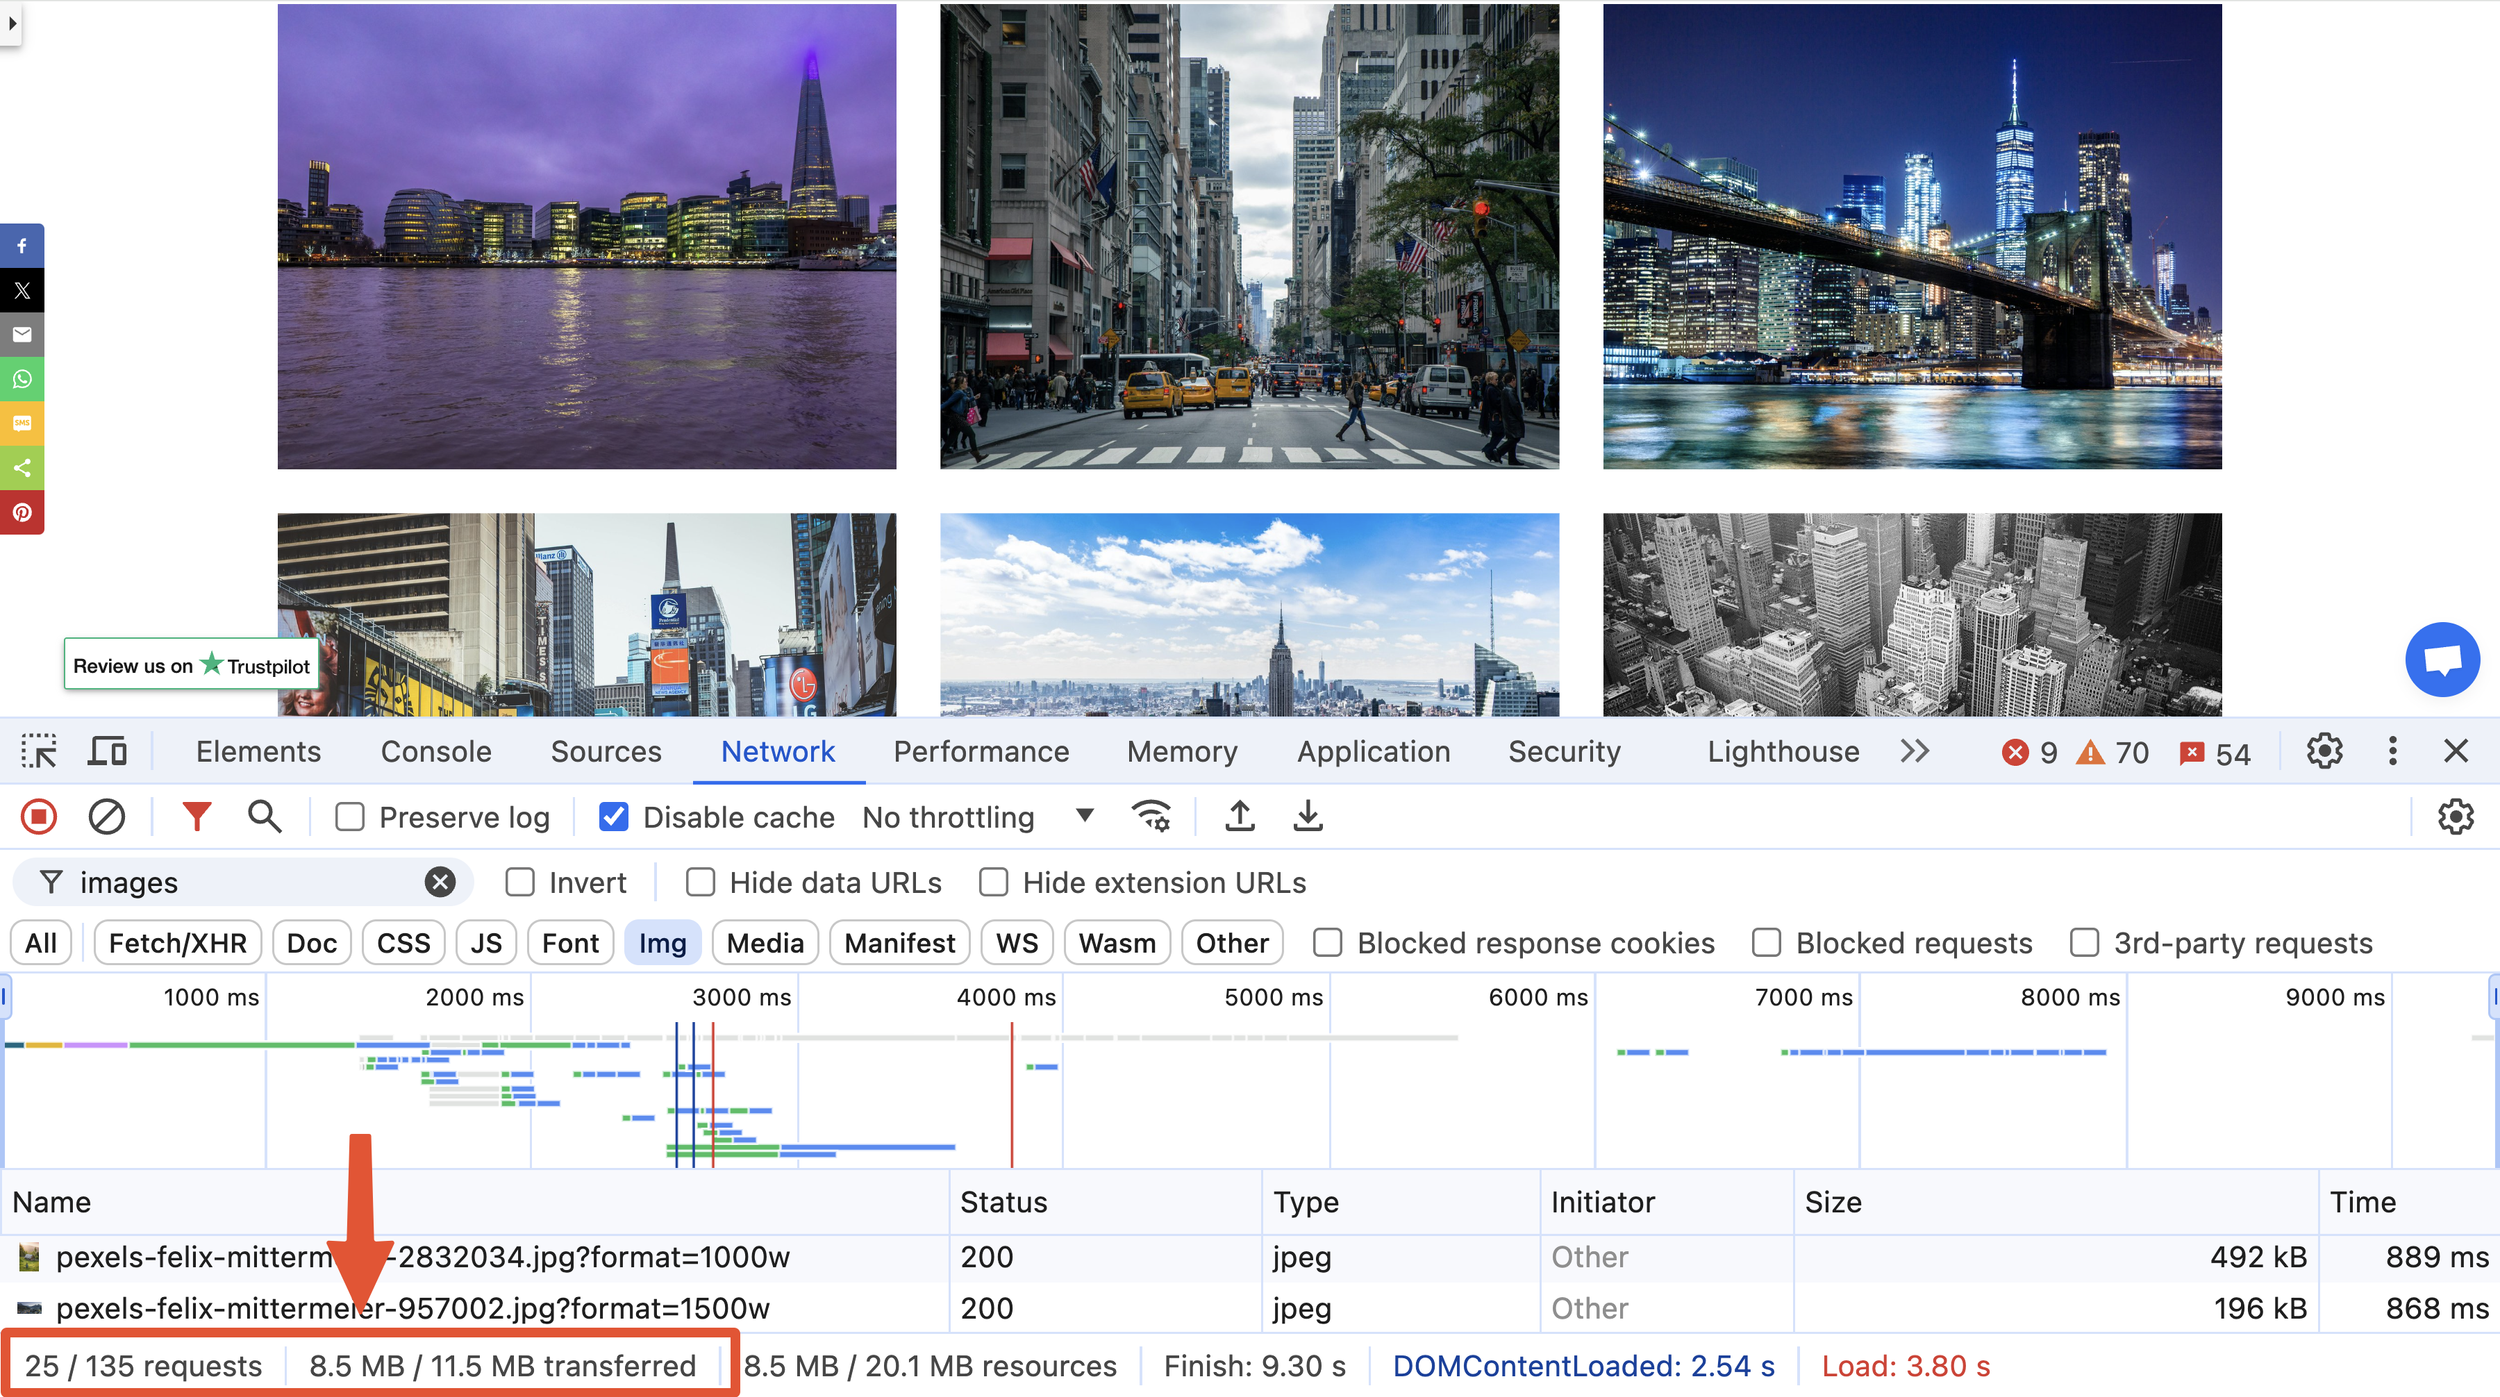Check Hide data URLs checkbox
The width and height of the screenshot is (2500, 1397).
click(x=700, y=882)
